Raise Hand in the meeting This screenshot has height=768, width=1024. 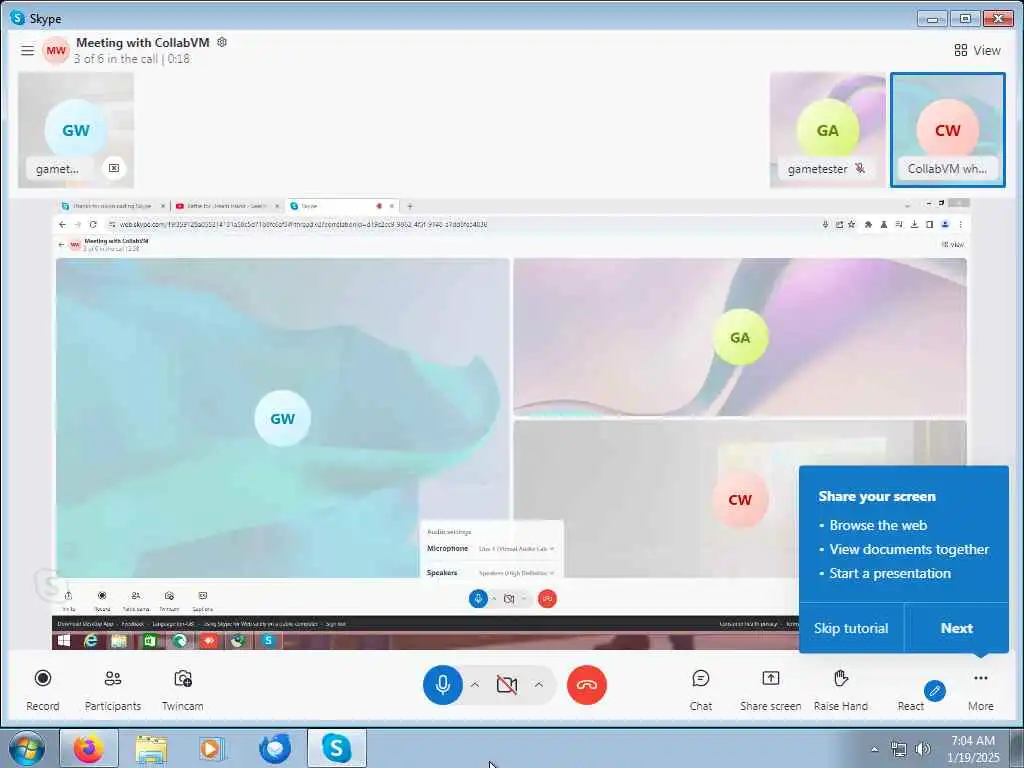click(840, 689)
